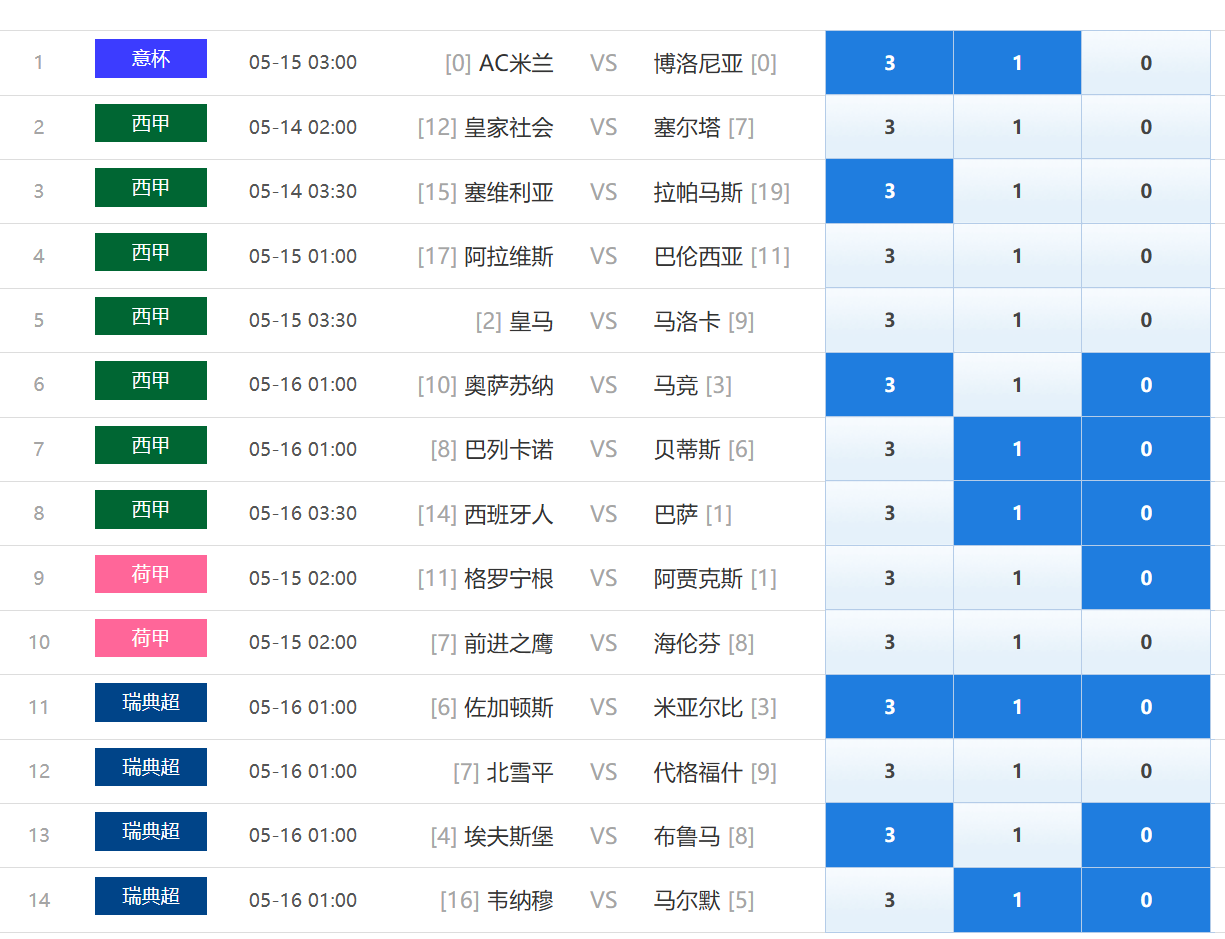Click the 意杯 league tag in row 1
The height and width of the screenshot is (939, 1225).
151,58
